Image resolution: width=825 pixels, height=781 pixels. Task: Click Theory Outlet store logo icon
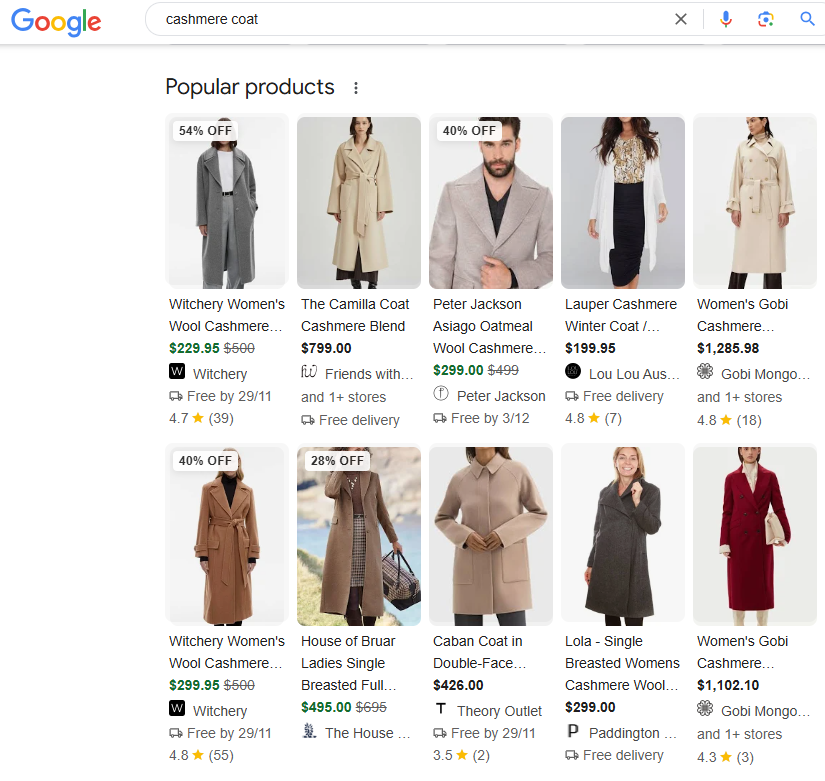point(441,708)
